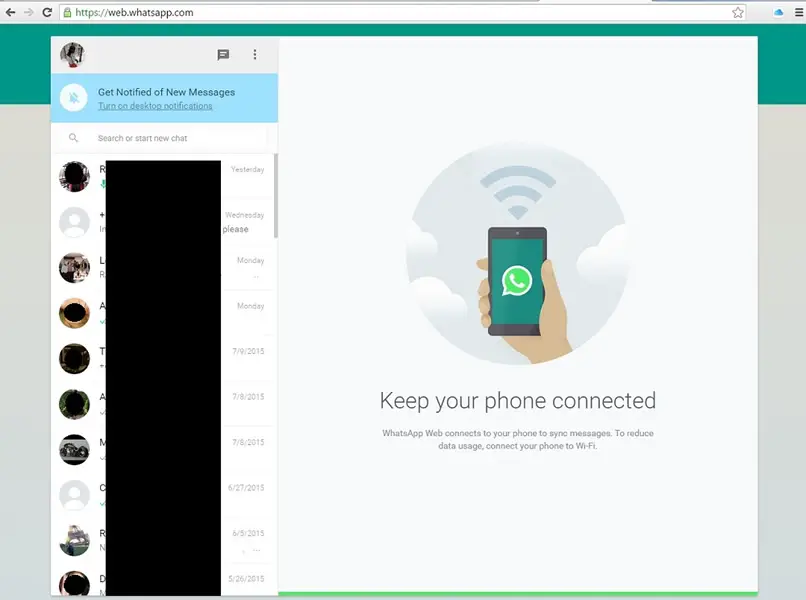
Task: Open your own profile picture
Action: coord(72,54)
